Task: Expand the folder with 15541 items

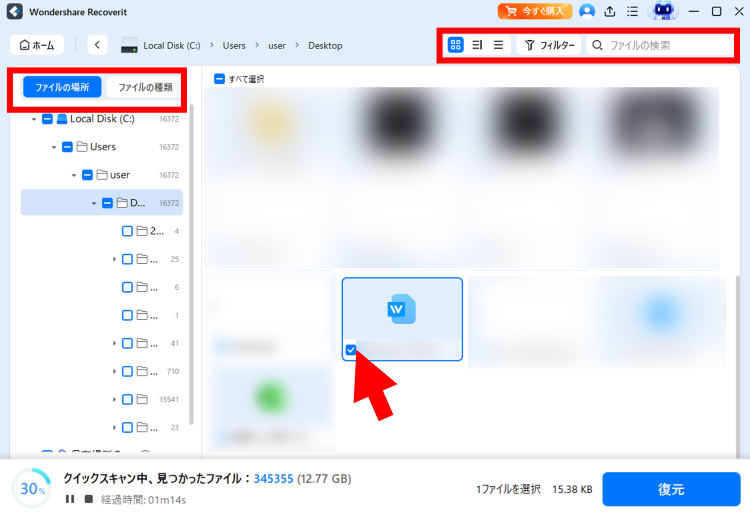Action: point(114,399)
